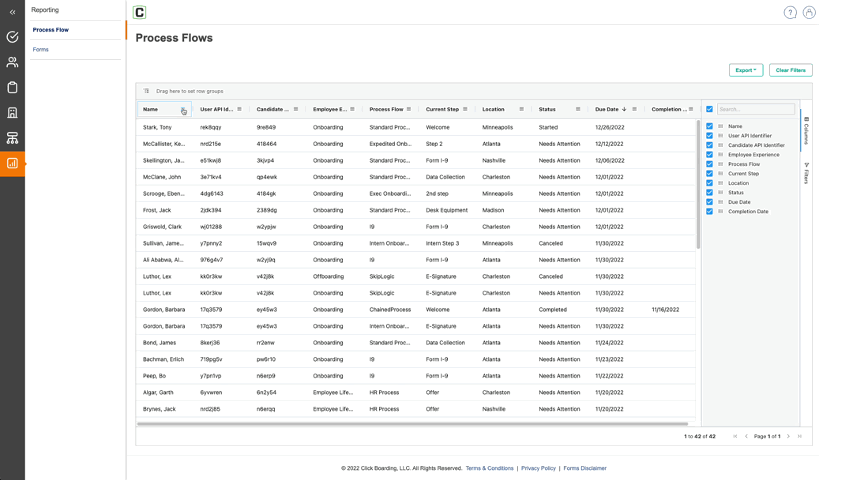Toggle the Completion Date column checkbox
The width and height of the screenshot is (853, 480).
click(709, 211)
